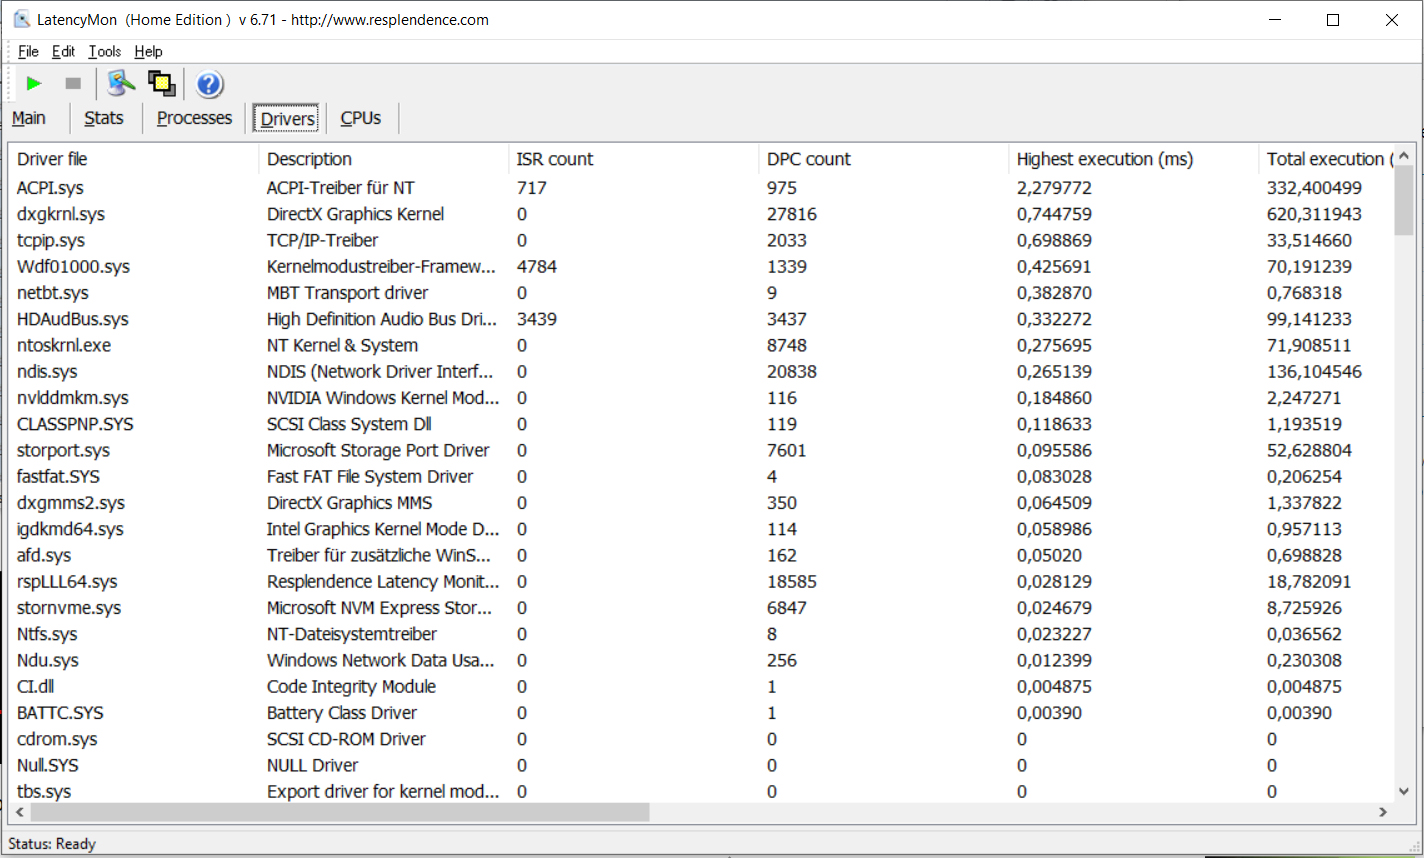
Task: Open the Tools menu
Action: pos(104,52)
